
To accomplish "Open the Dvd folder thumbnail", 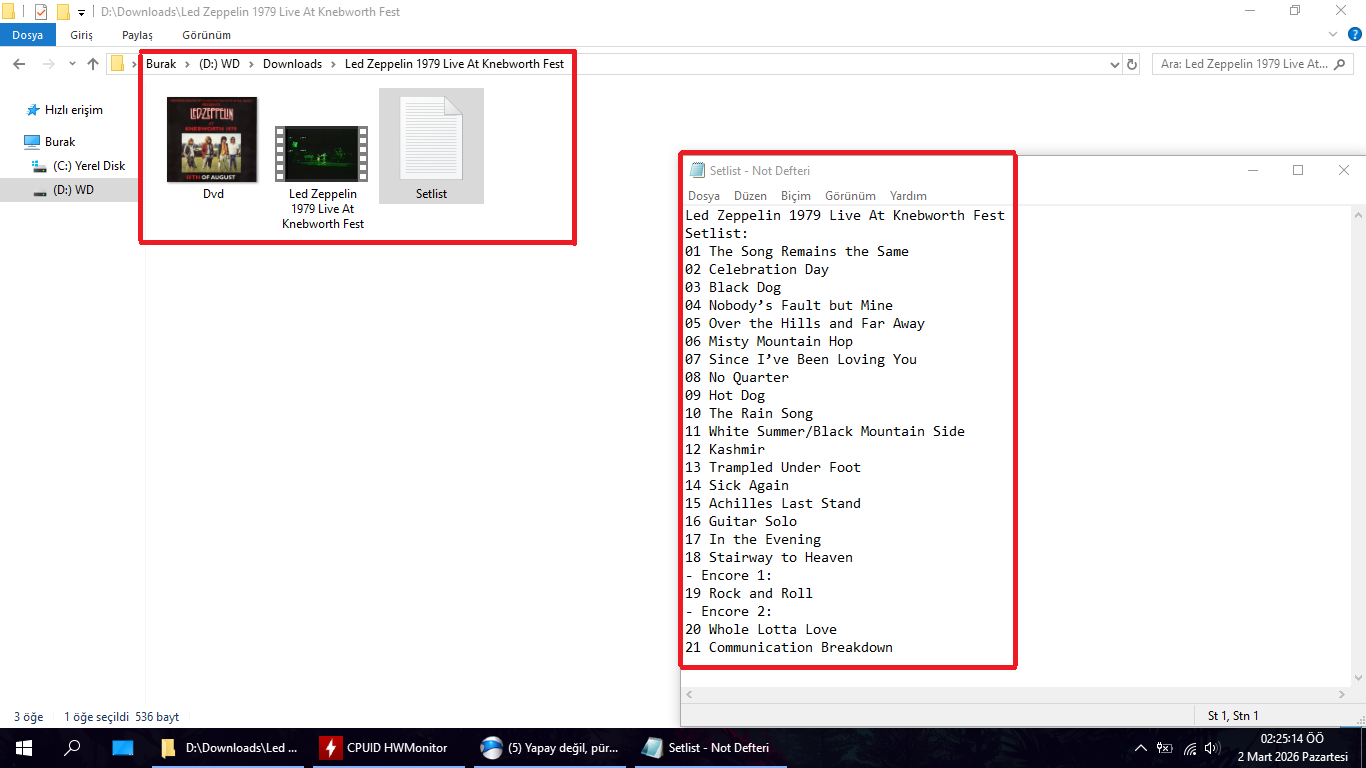I will tap(212, 139).
